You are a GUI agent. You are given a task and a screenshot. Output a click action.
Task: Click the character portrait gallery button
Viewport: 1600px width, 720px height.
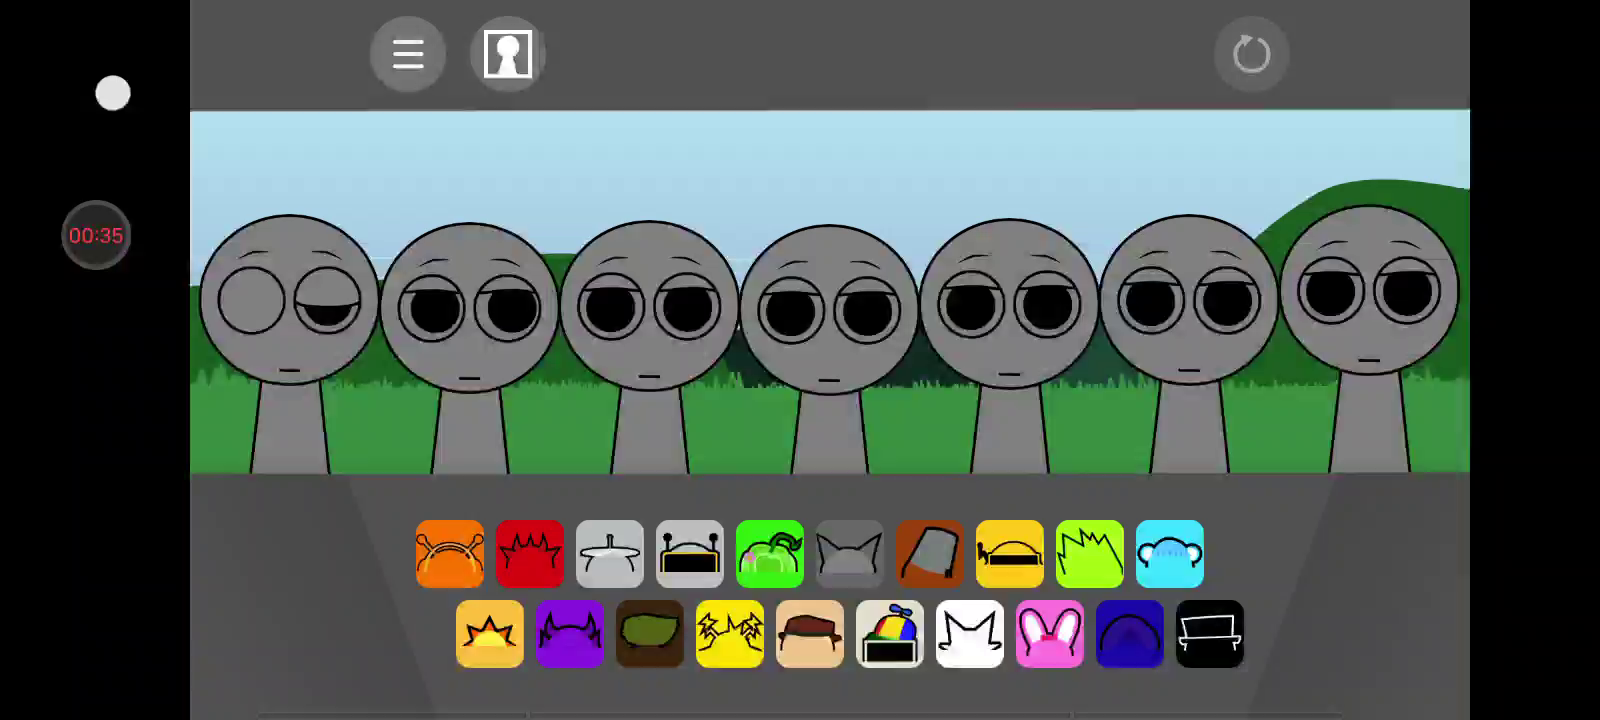pos(507,54)
